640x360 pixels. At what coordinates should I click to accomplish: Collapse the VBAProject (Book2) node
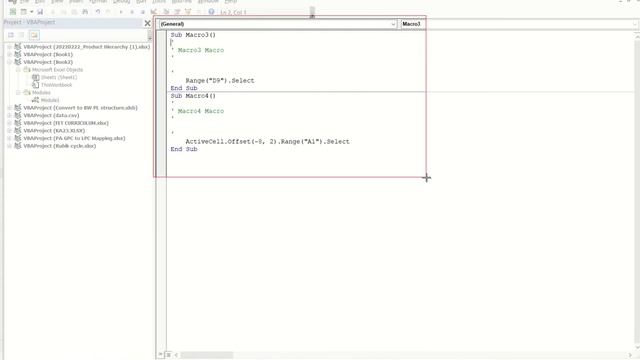pyautogui.click(x=9, y=62)
